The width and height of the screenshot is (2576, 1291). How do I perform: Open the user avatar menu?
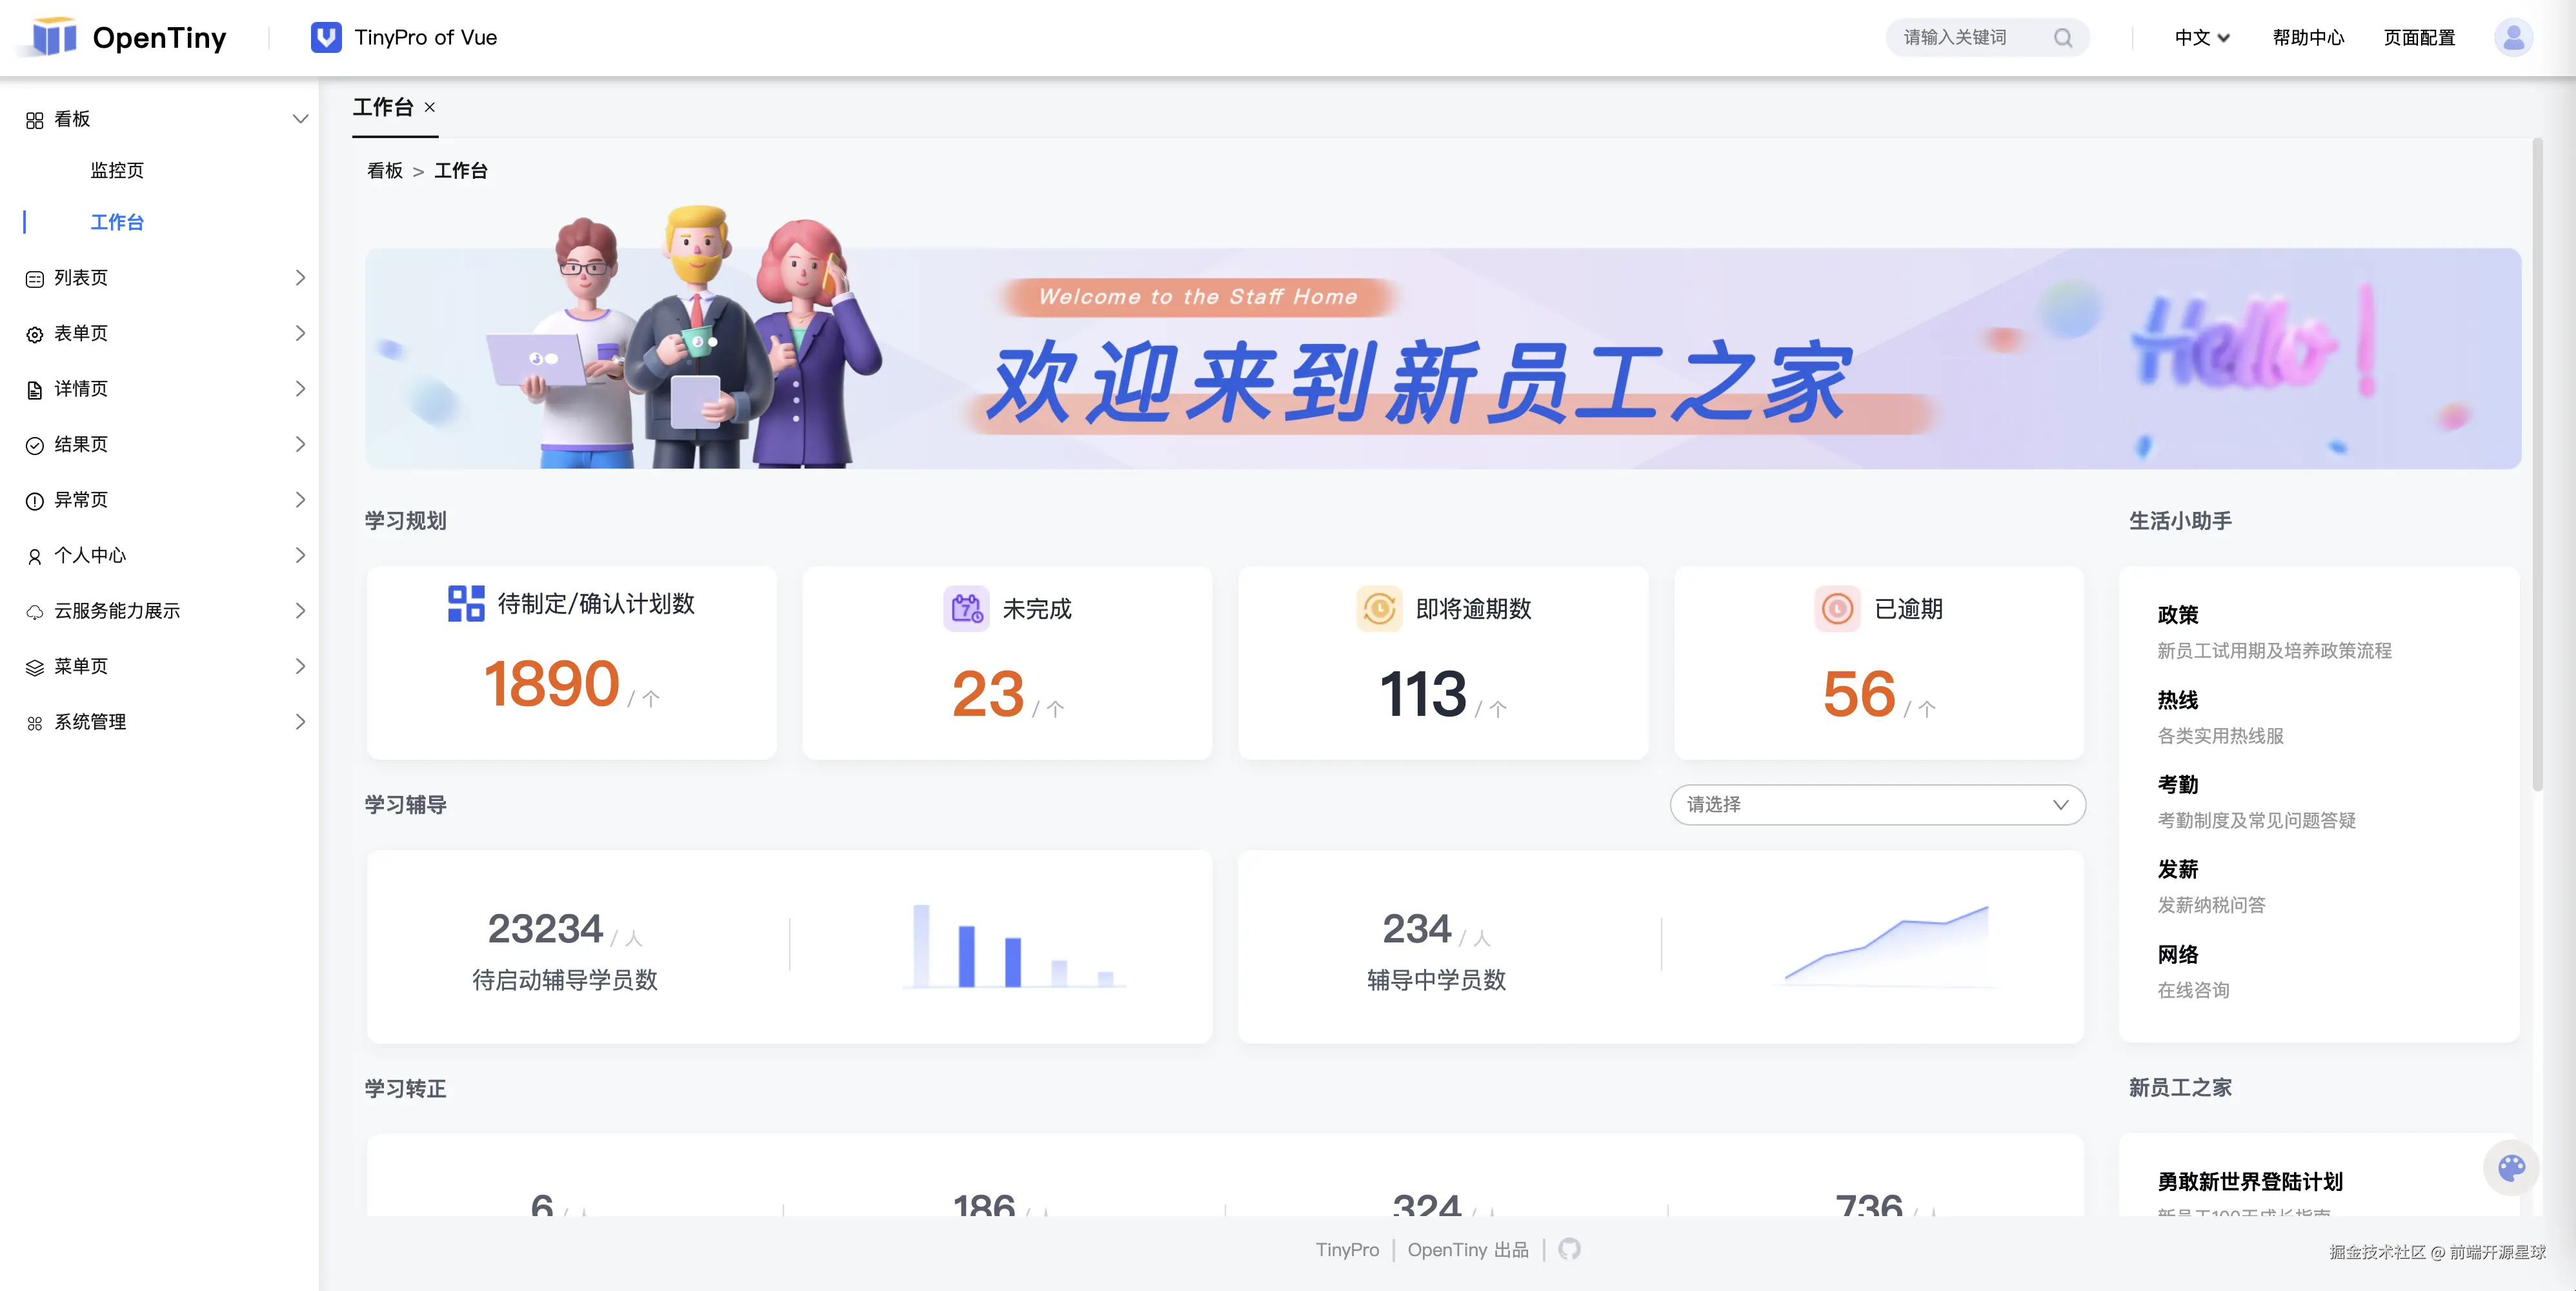[2512, 38]
